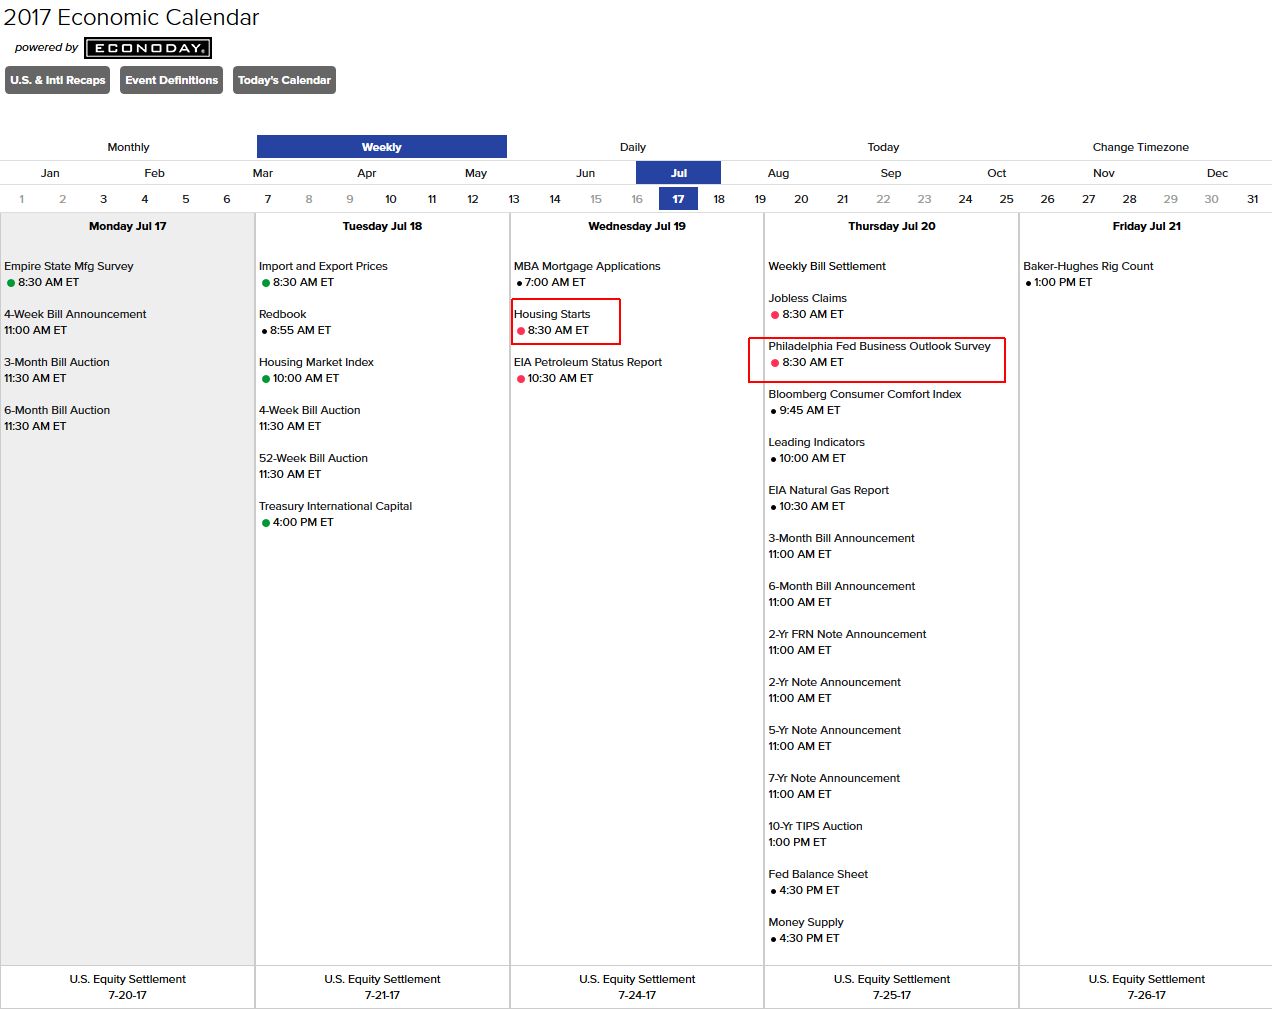Select the month Dec

tap(1217, 173)
